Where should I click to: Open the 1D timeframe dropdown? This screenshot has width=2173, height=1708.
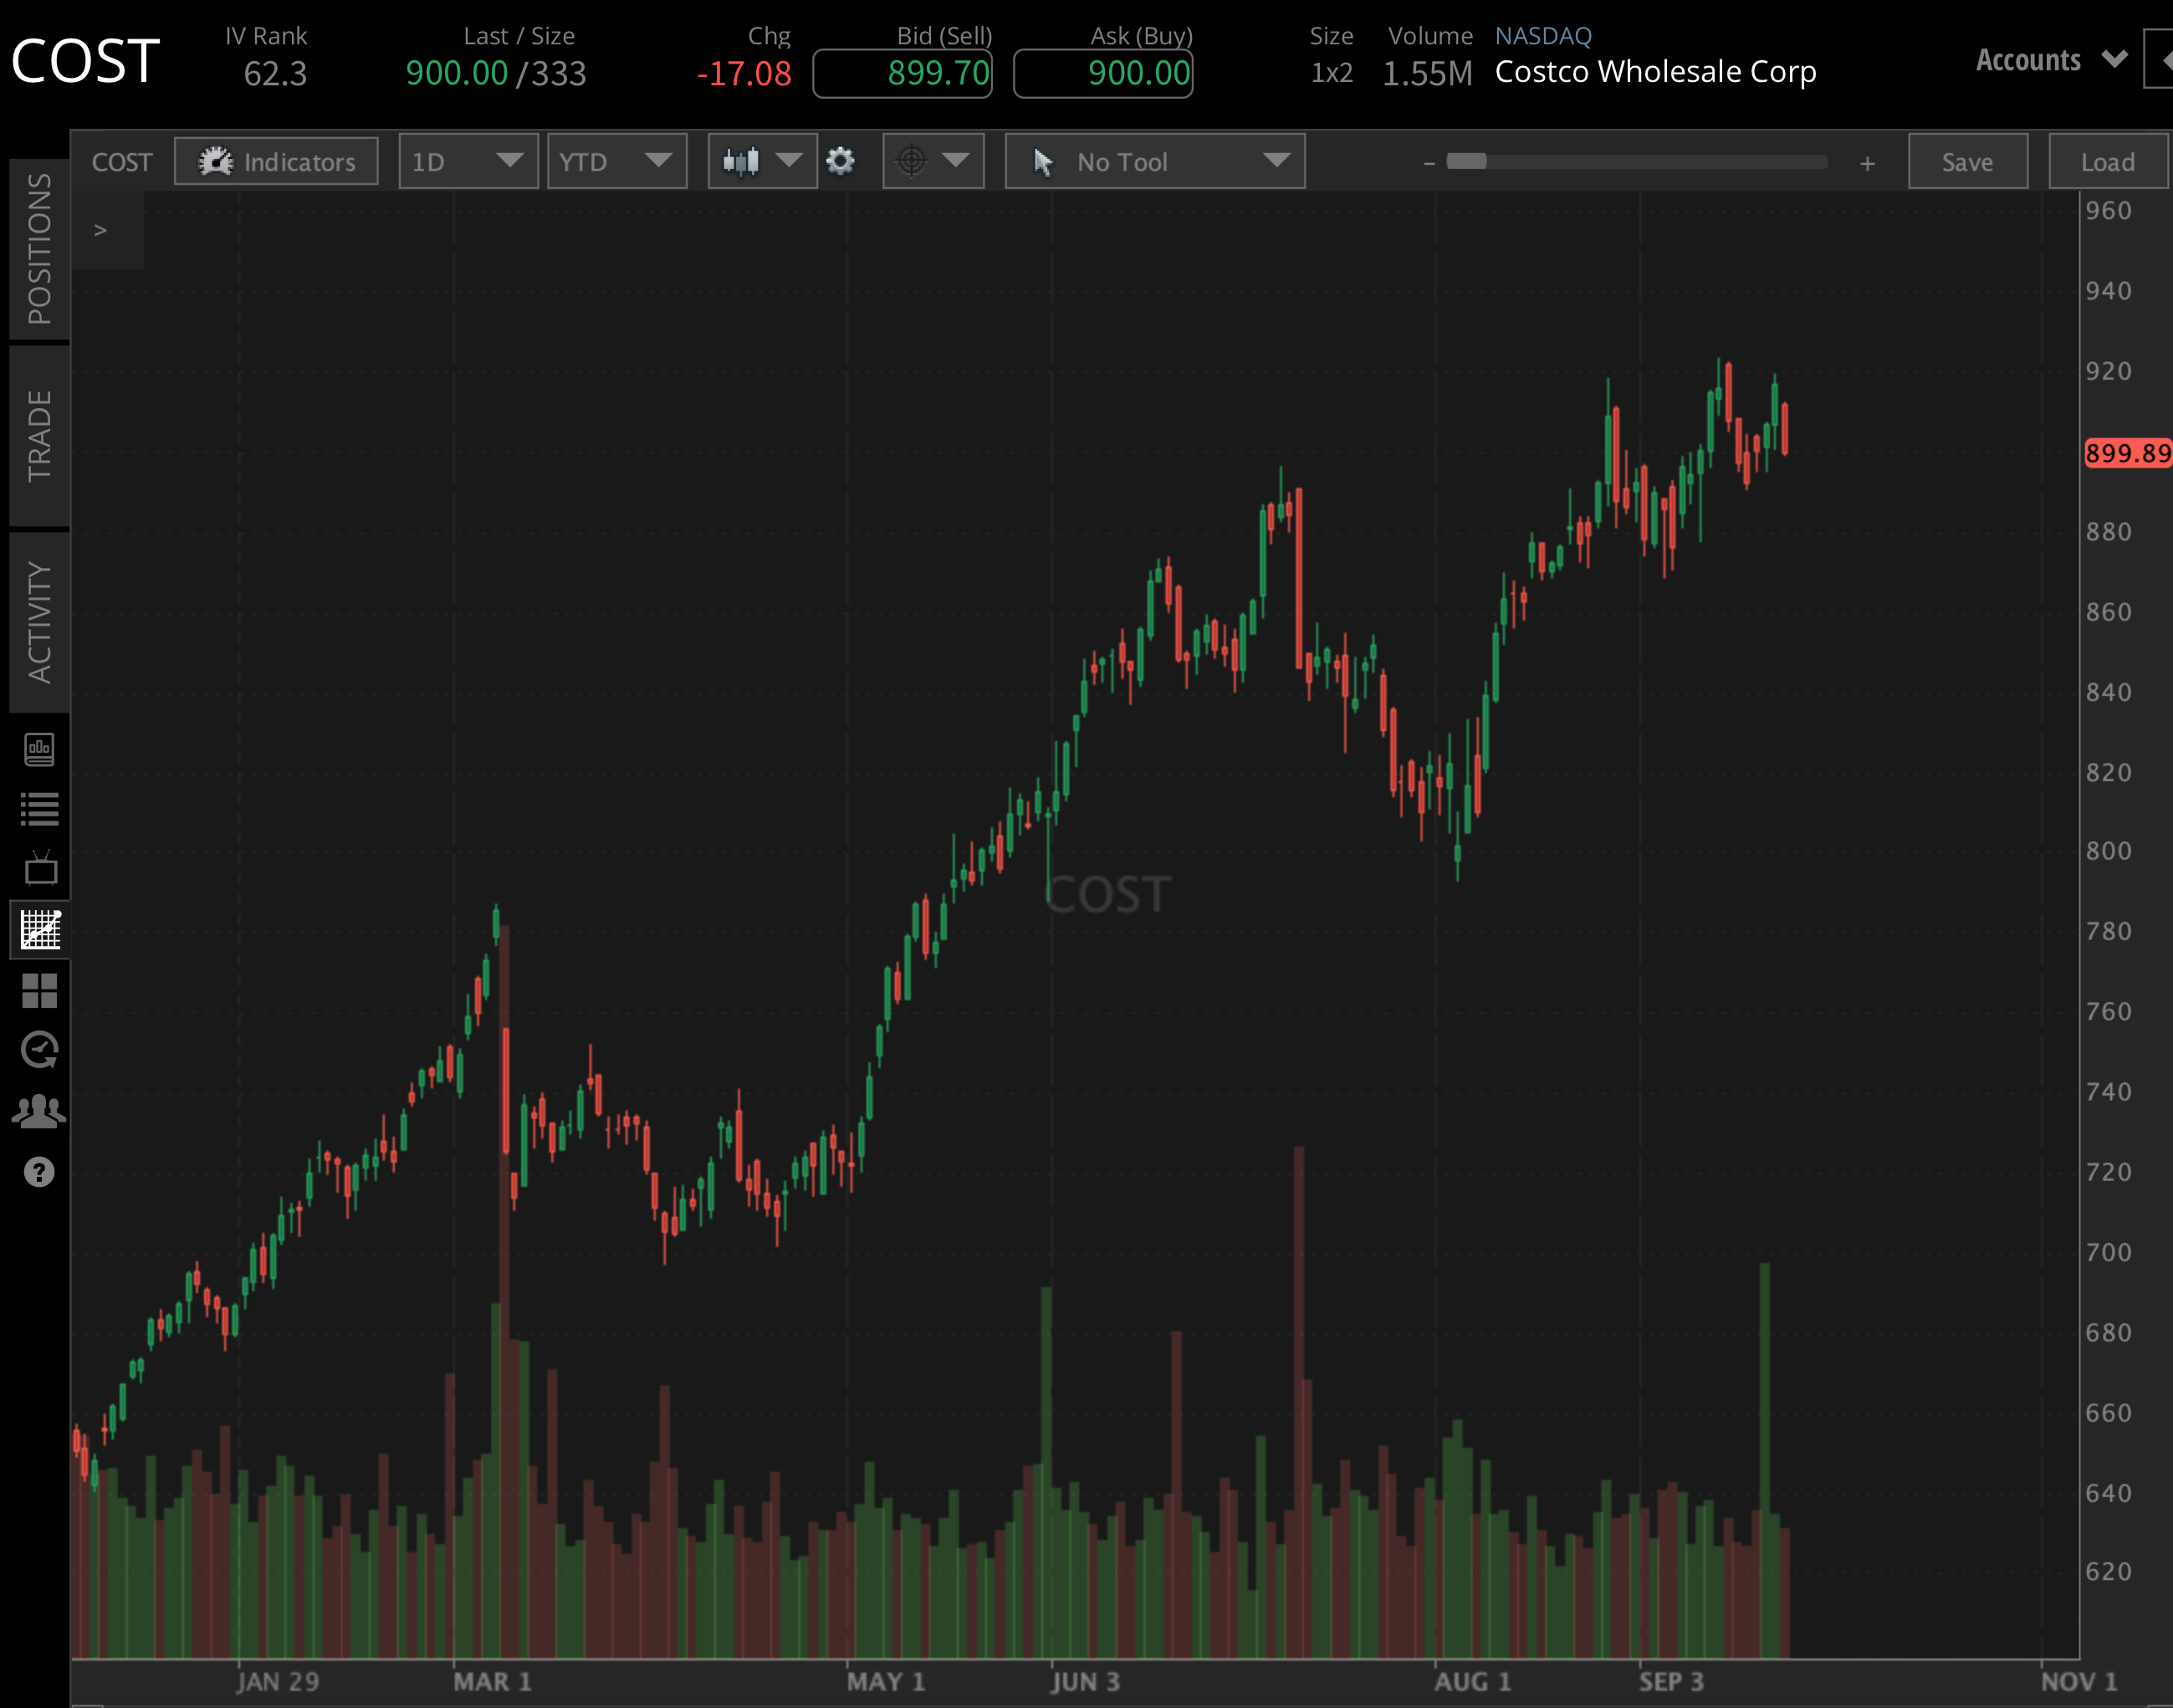coord(466,160)
